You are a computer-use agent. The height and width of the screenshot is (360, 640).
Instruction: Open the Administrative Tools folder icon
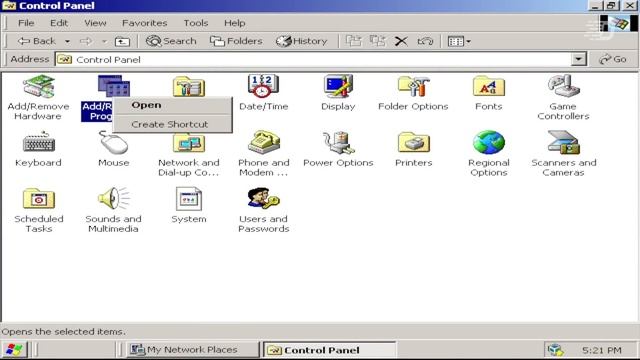[x=189, y=86]
